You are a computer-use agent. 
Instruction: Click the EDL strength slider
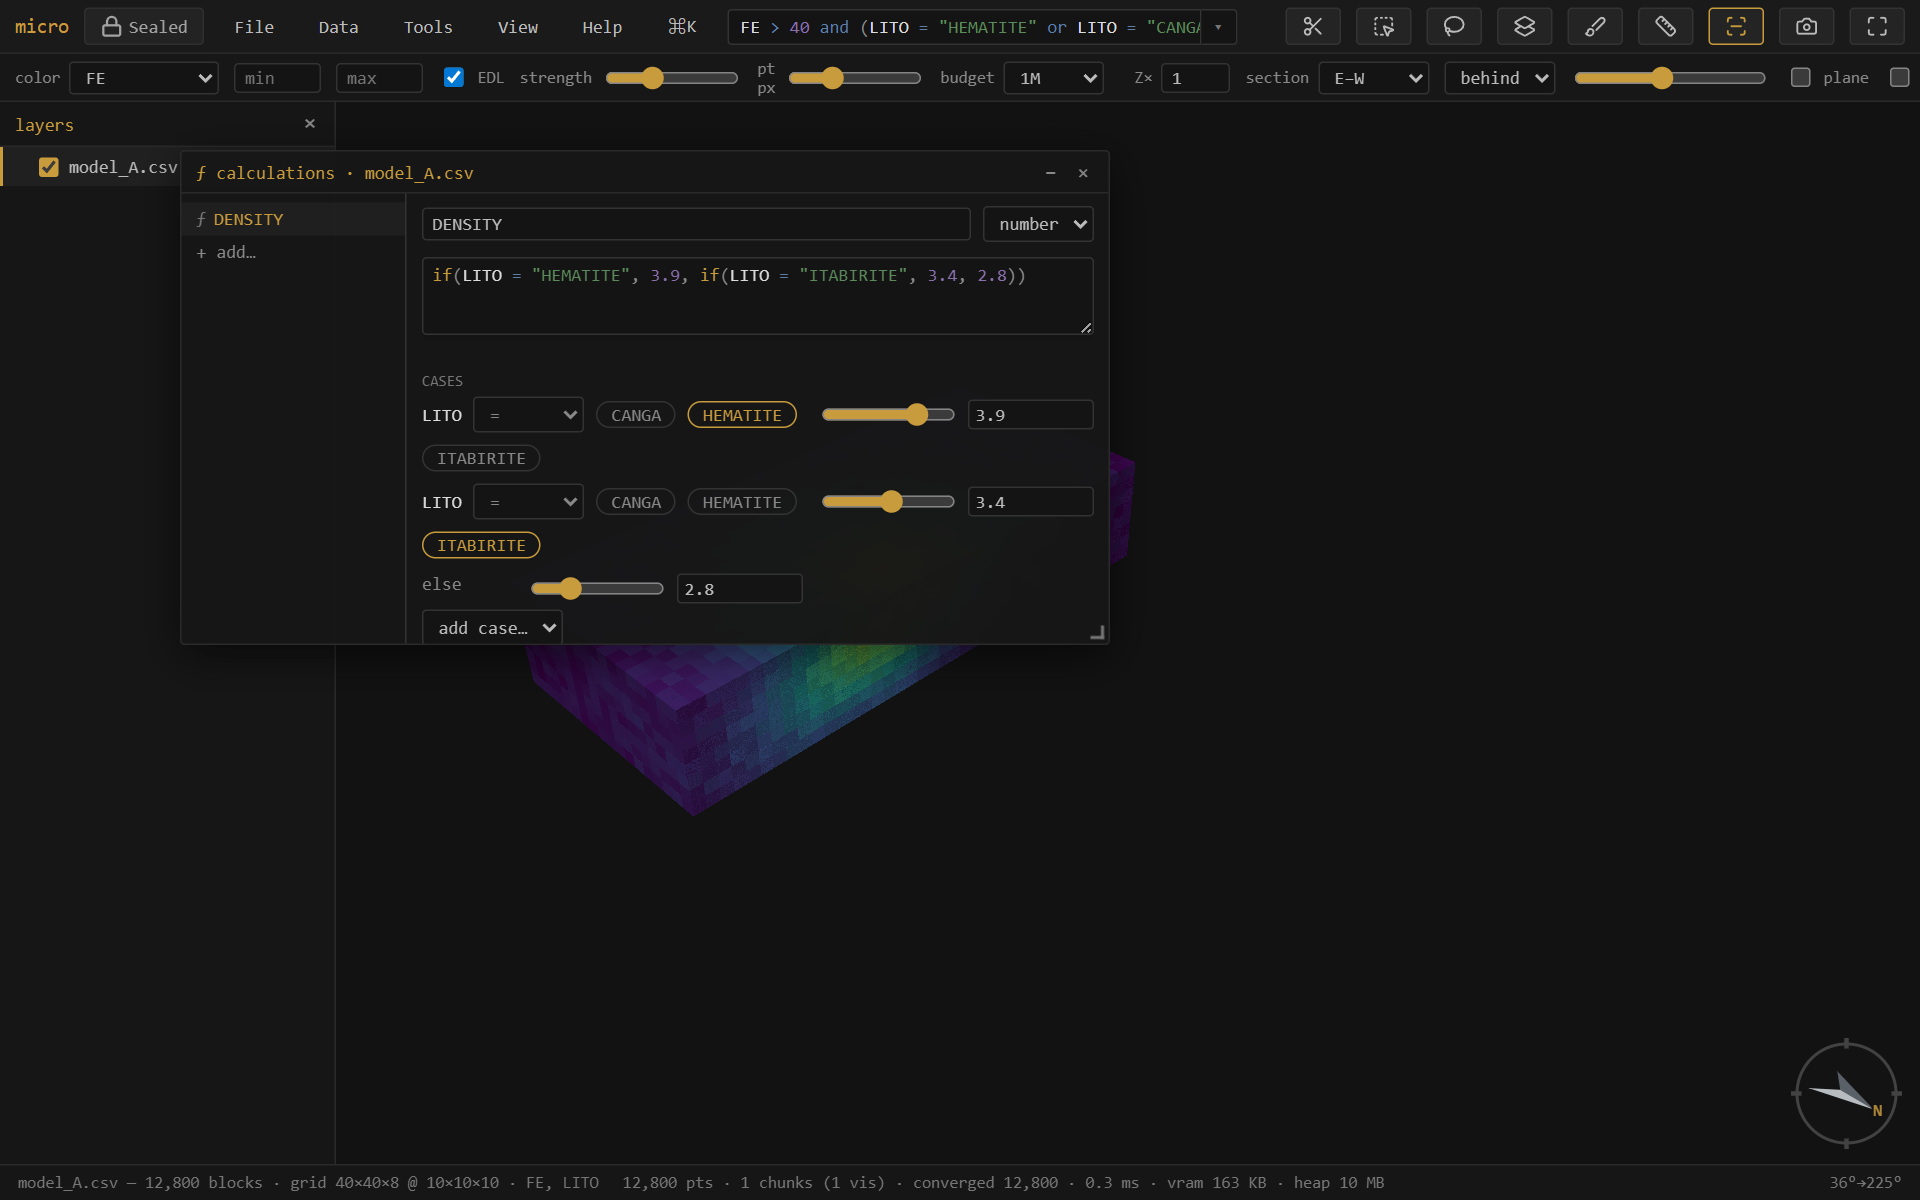click(672, 78)
